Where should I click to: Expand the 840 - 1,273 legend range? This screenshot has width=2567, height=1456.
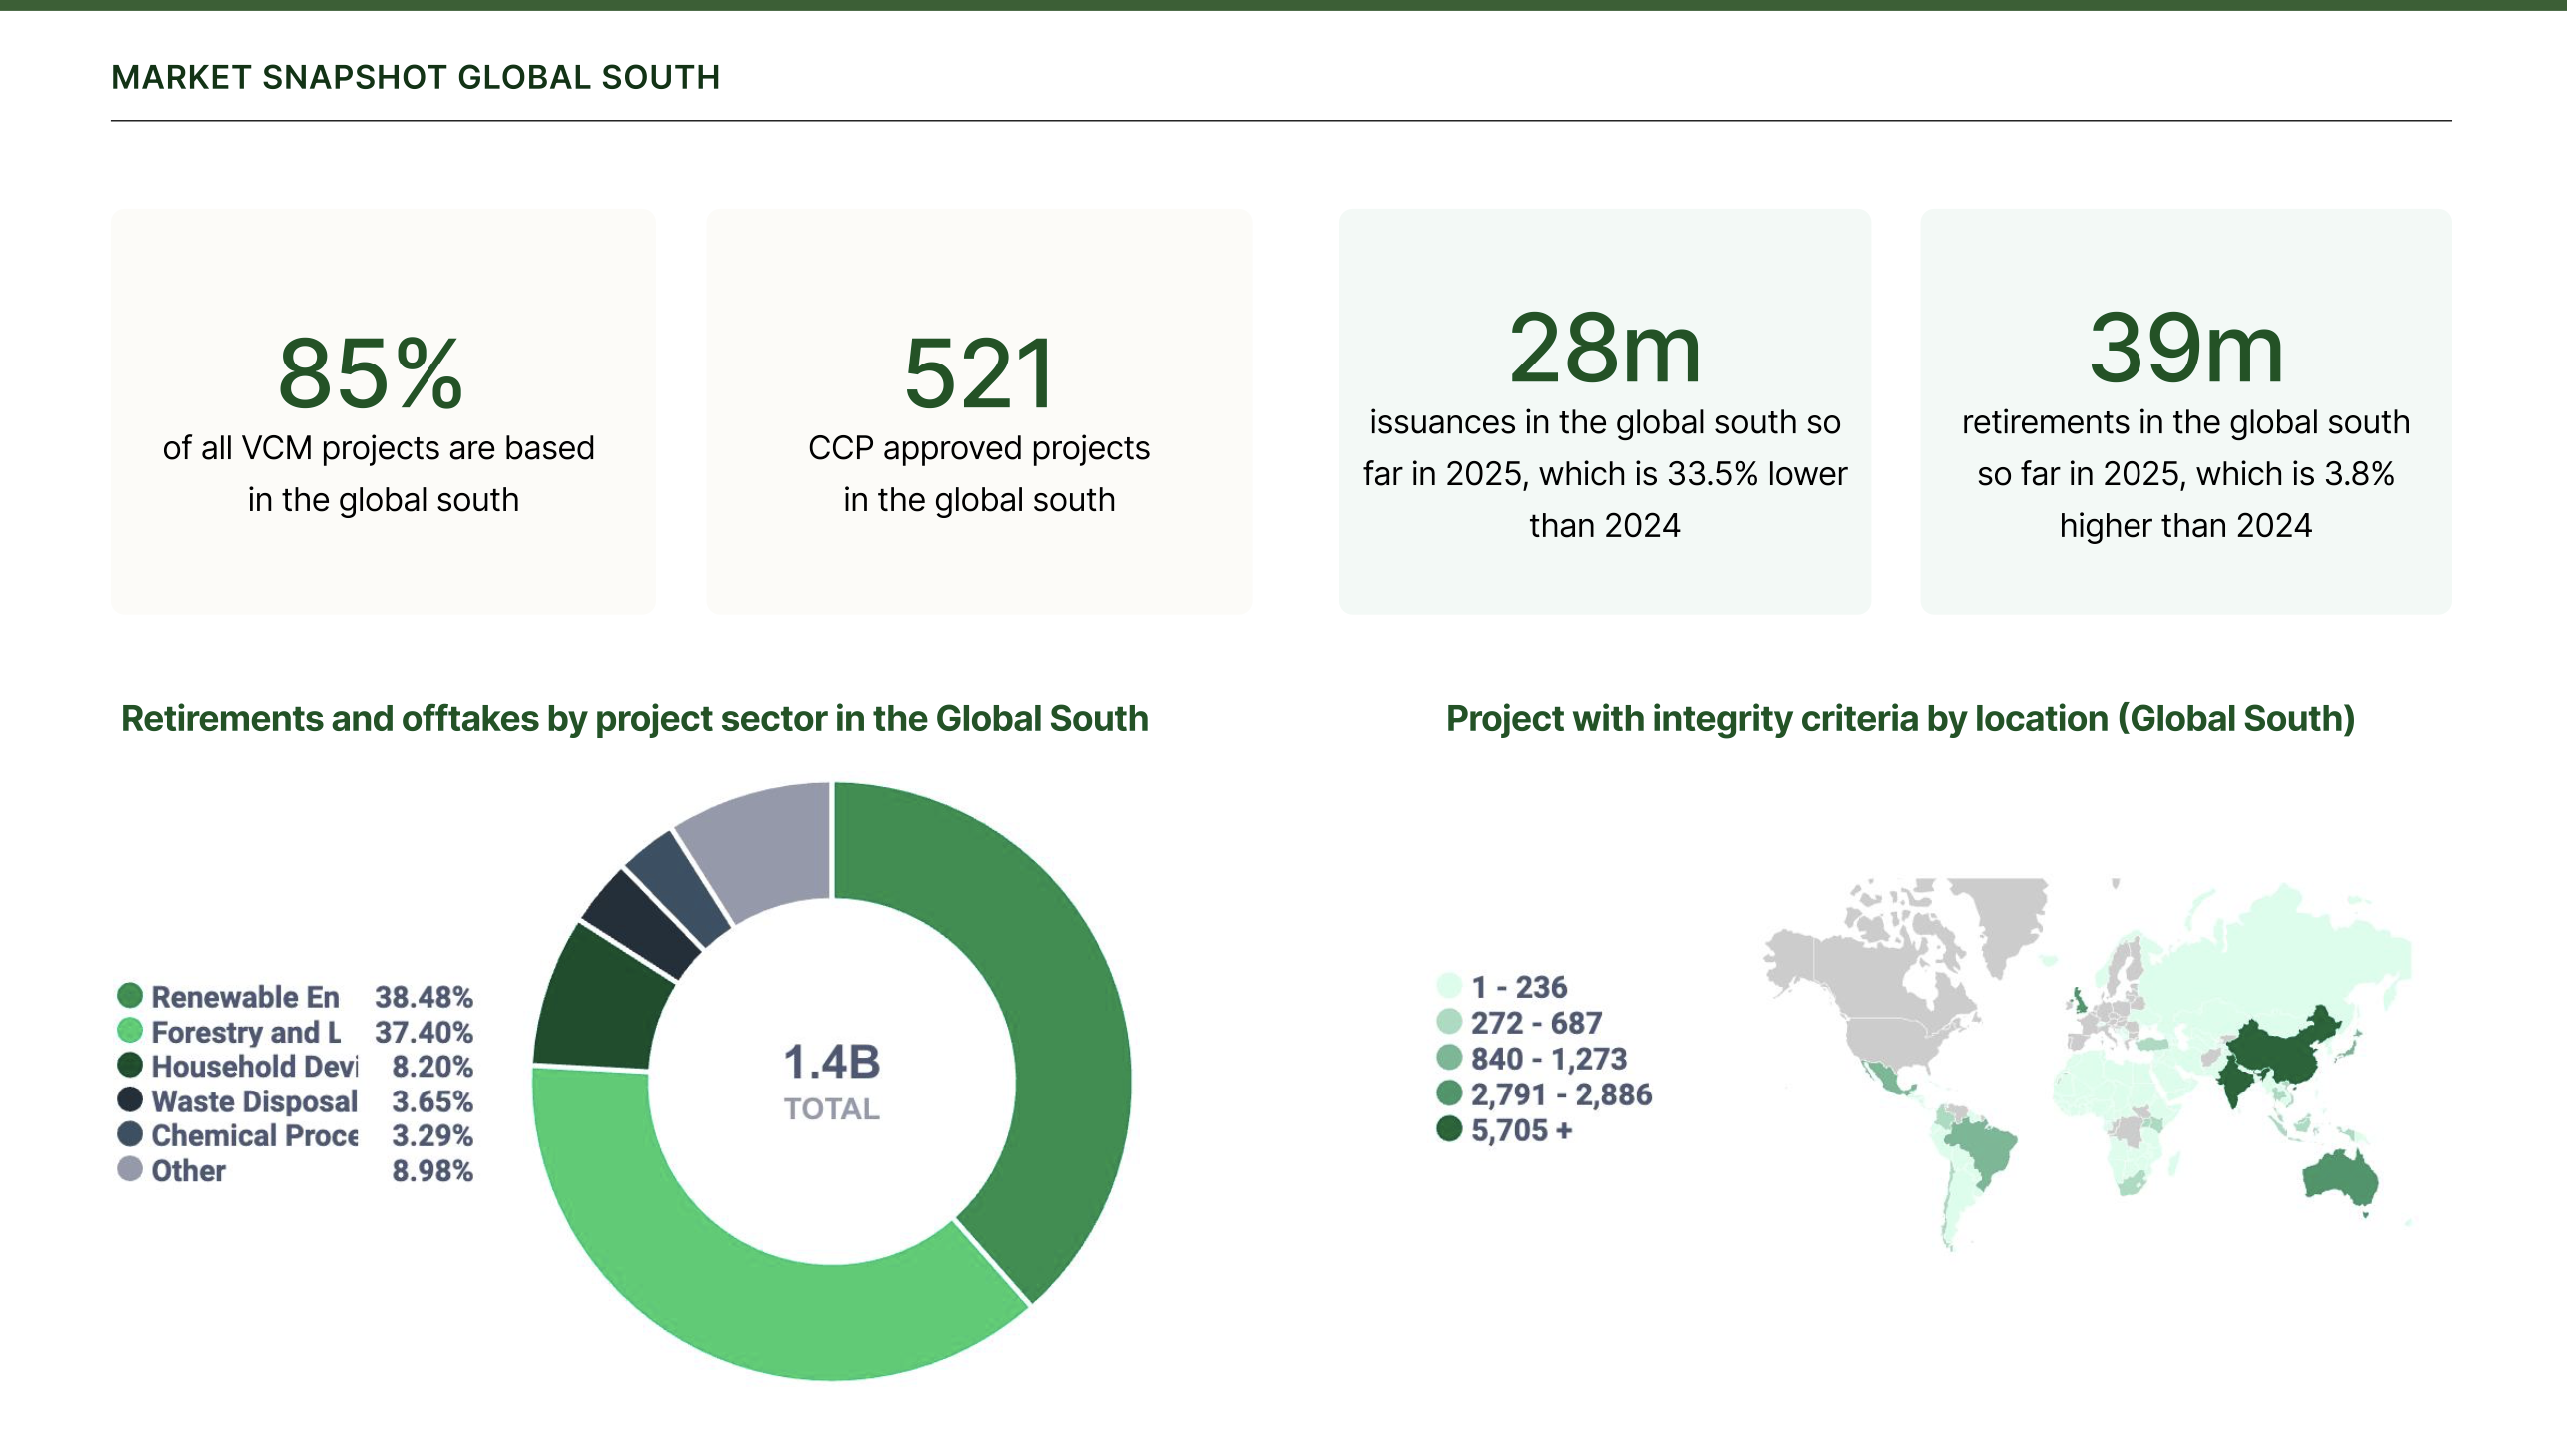coord(1450,1057)
